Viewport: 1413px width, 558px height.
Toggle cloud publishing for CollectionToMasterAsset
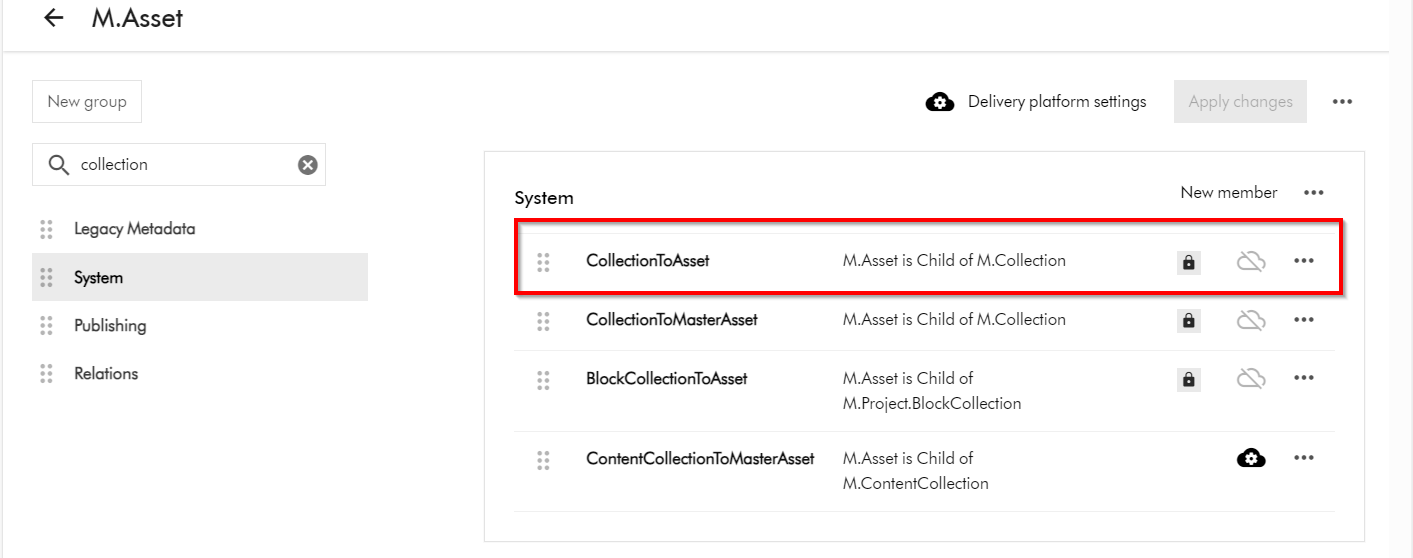(x=1250, y=321)
